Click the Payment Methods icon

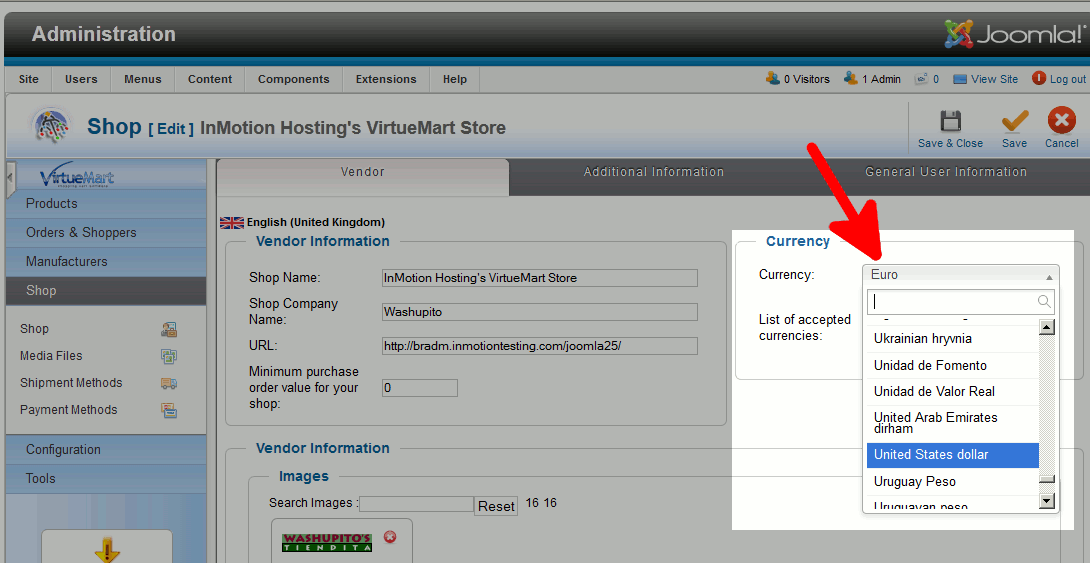coord(169,410)
